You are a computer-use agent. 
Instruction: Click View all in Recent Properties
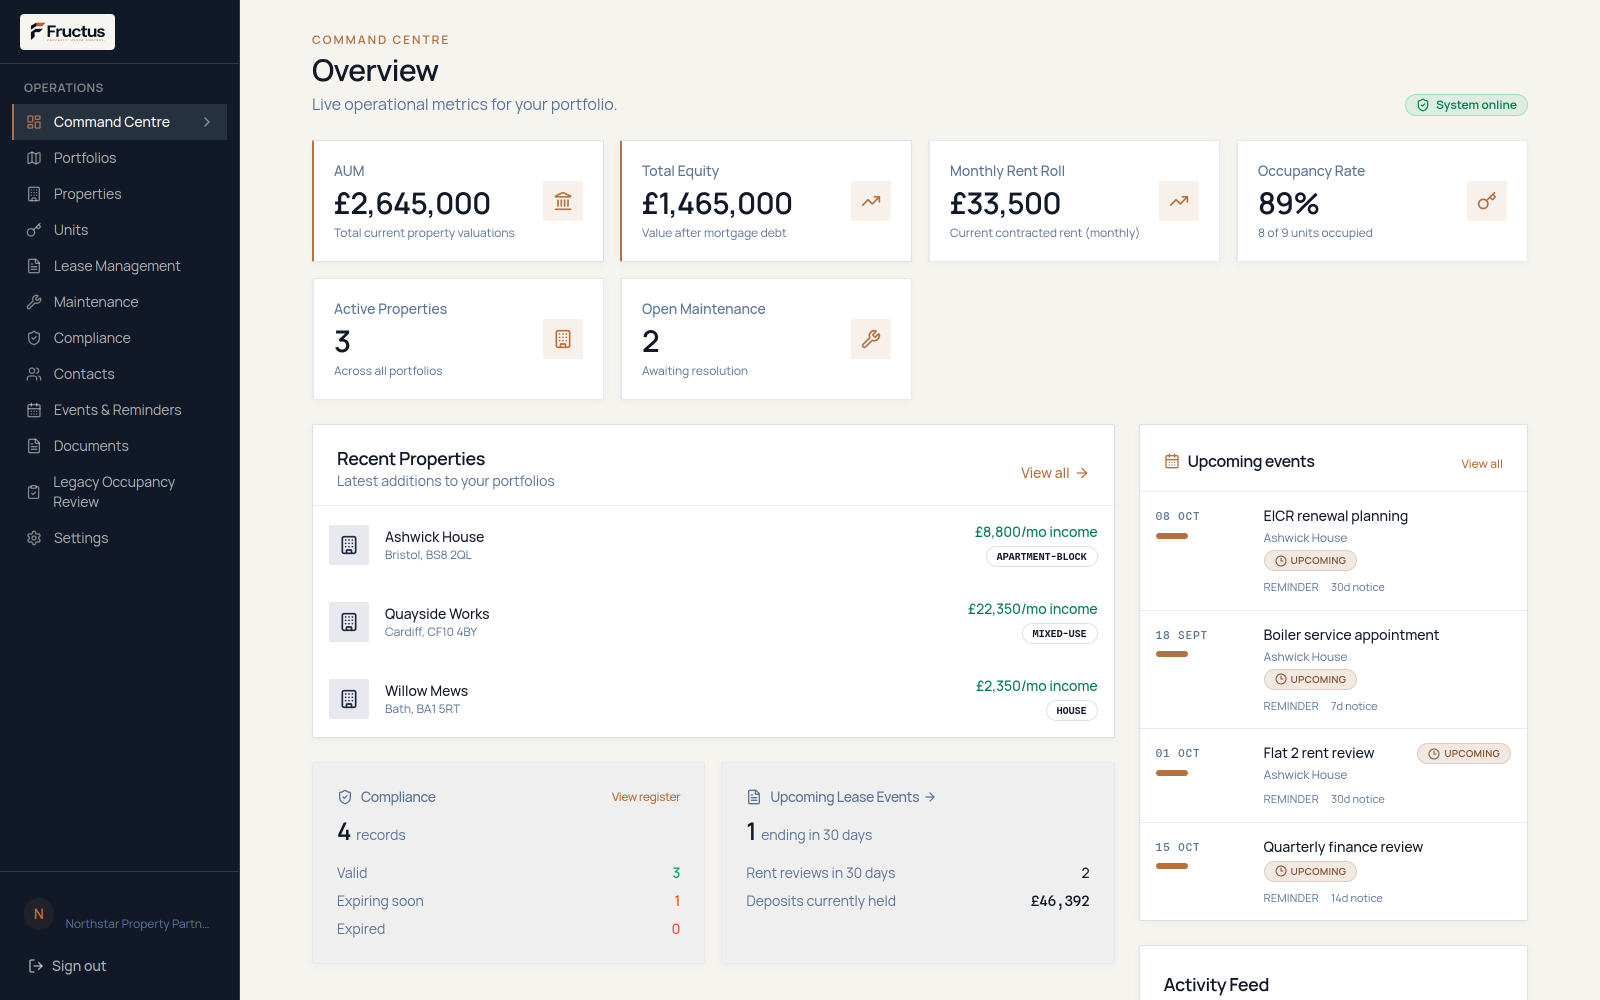click(x=1055, y=473)
